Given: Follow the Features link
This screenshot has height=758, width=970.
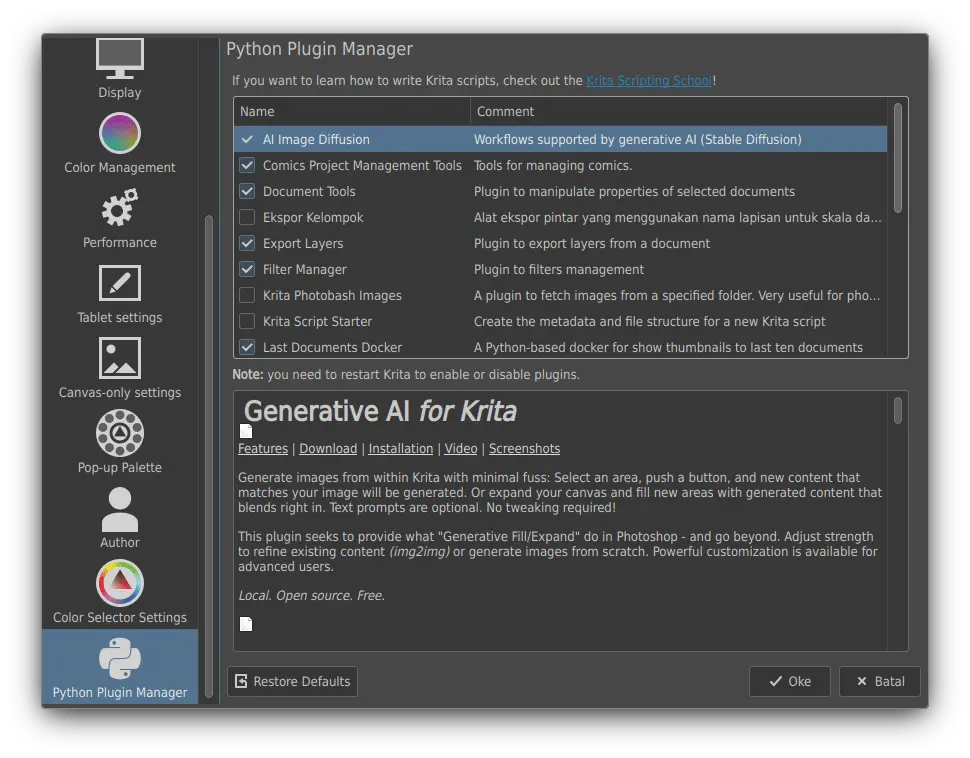Looking at the screenshot, I should (263, 449).
